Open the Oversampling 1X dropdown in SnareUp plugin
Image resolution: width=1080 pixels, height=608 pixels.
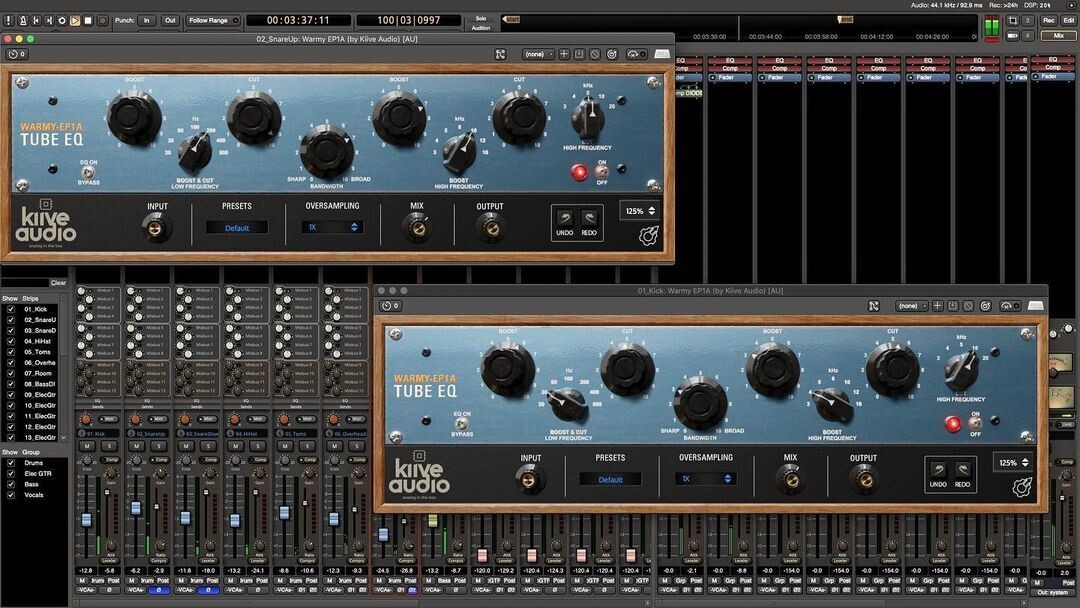coord(332,227)
